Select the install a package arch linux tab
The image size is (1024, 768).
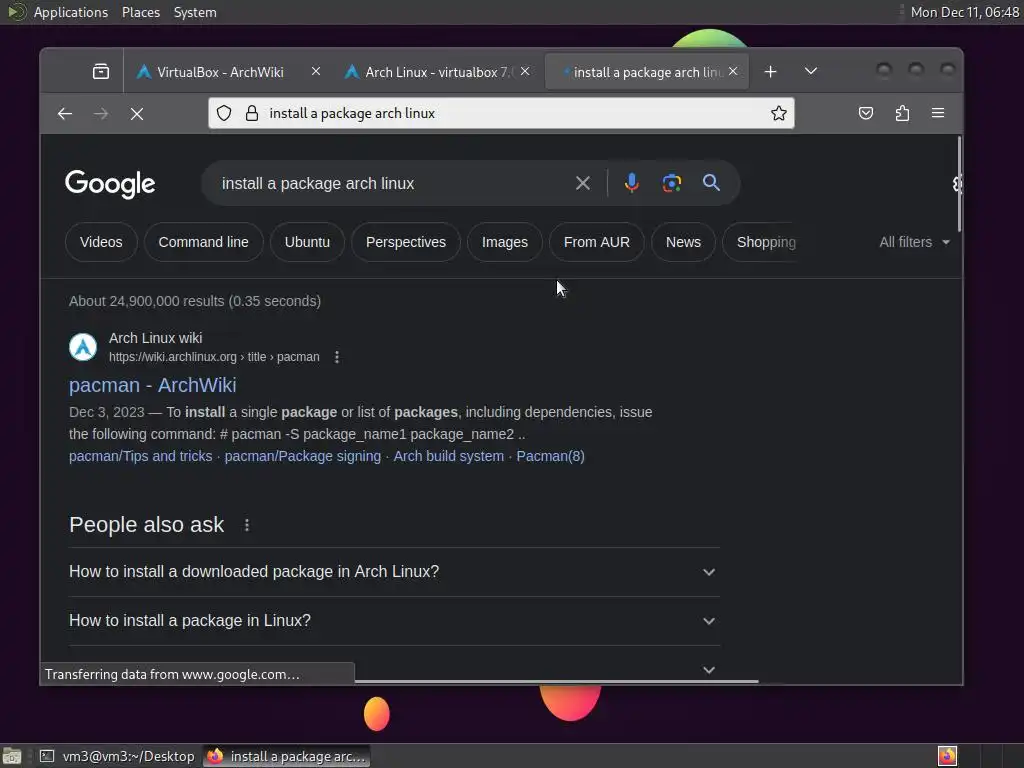647,72
